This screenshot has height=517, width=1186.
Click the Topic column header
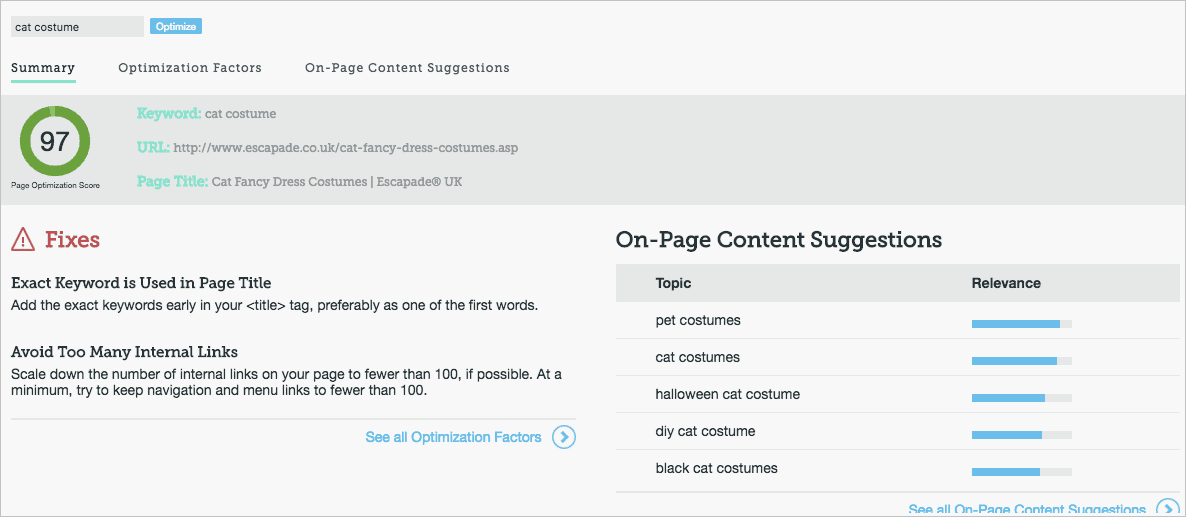pyautogui.click(x=673, y=283)
